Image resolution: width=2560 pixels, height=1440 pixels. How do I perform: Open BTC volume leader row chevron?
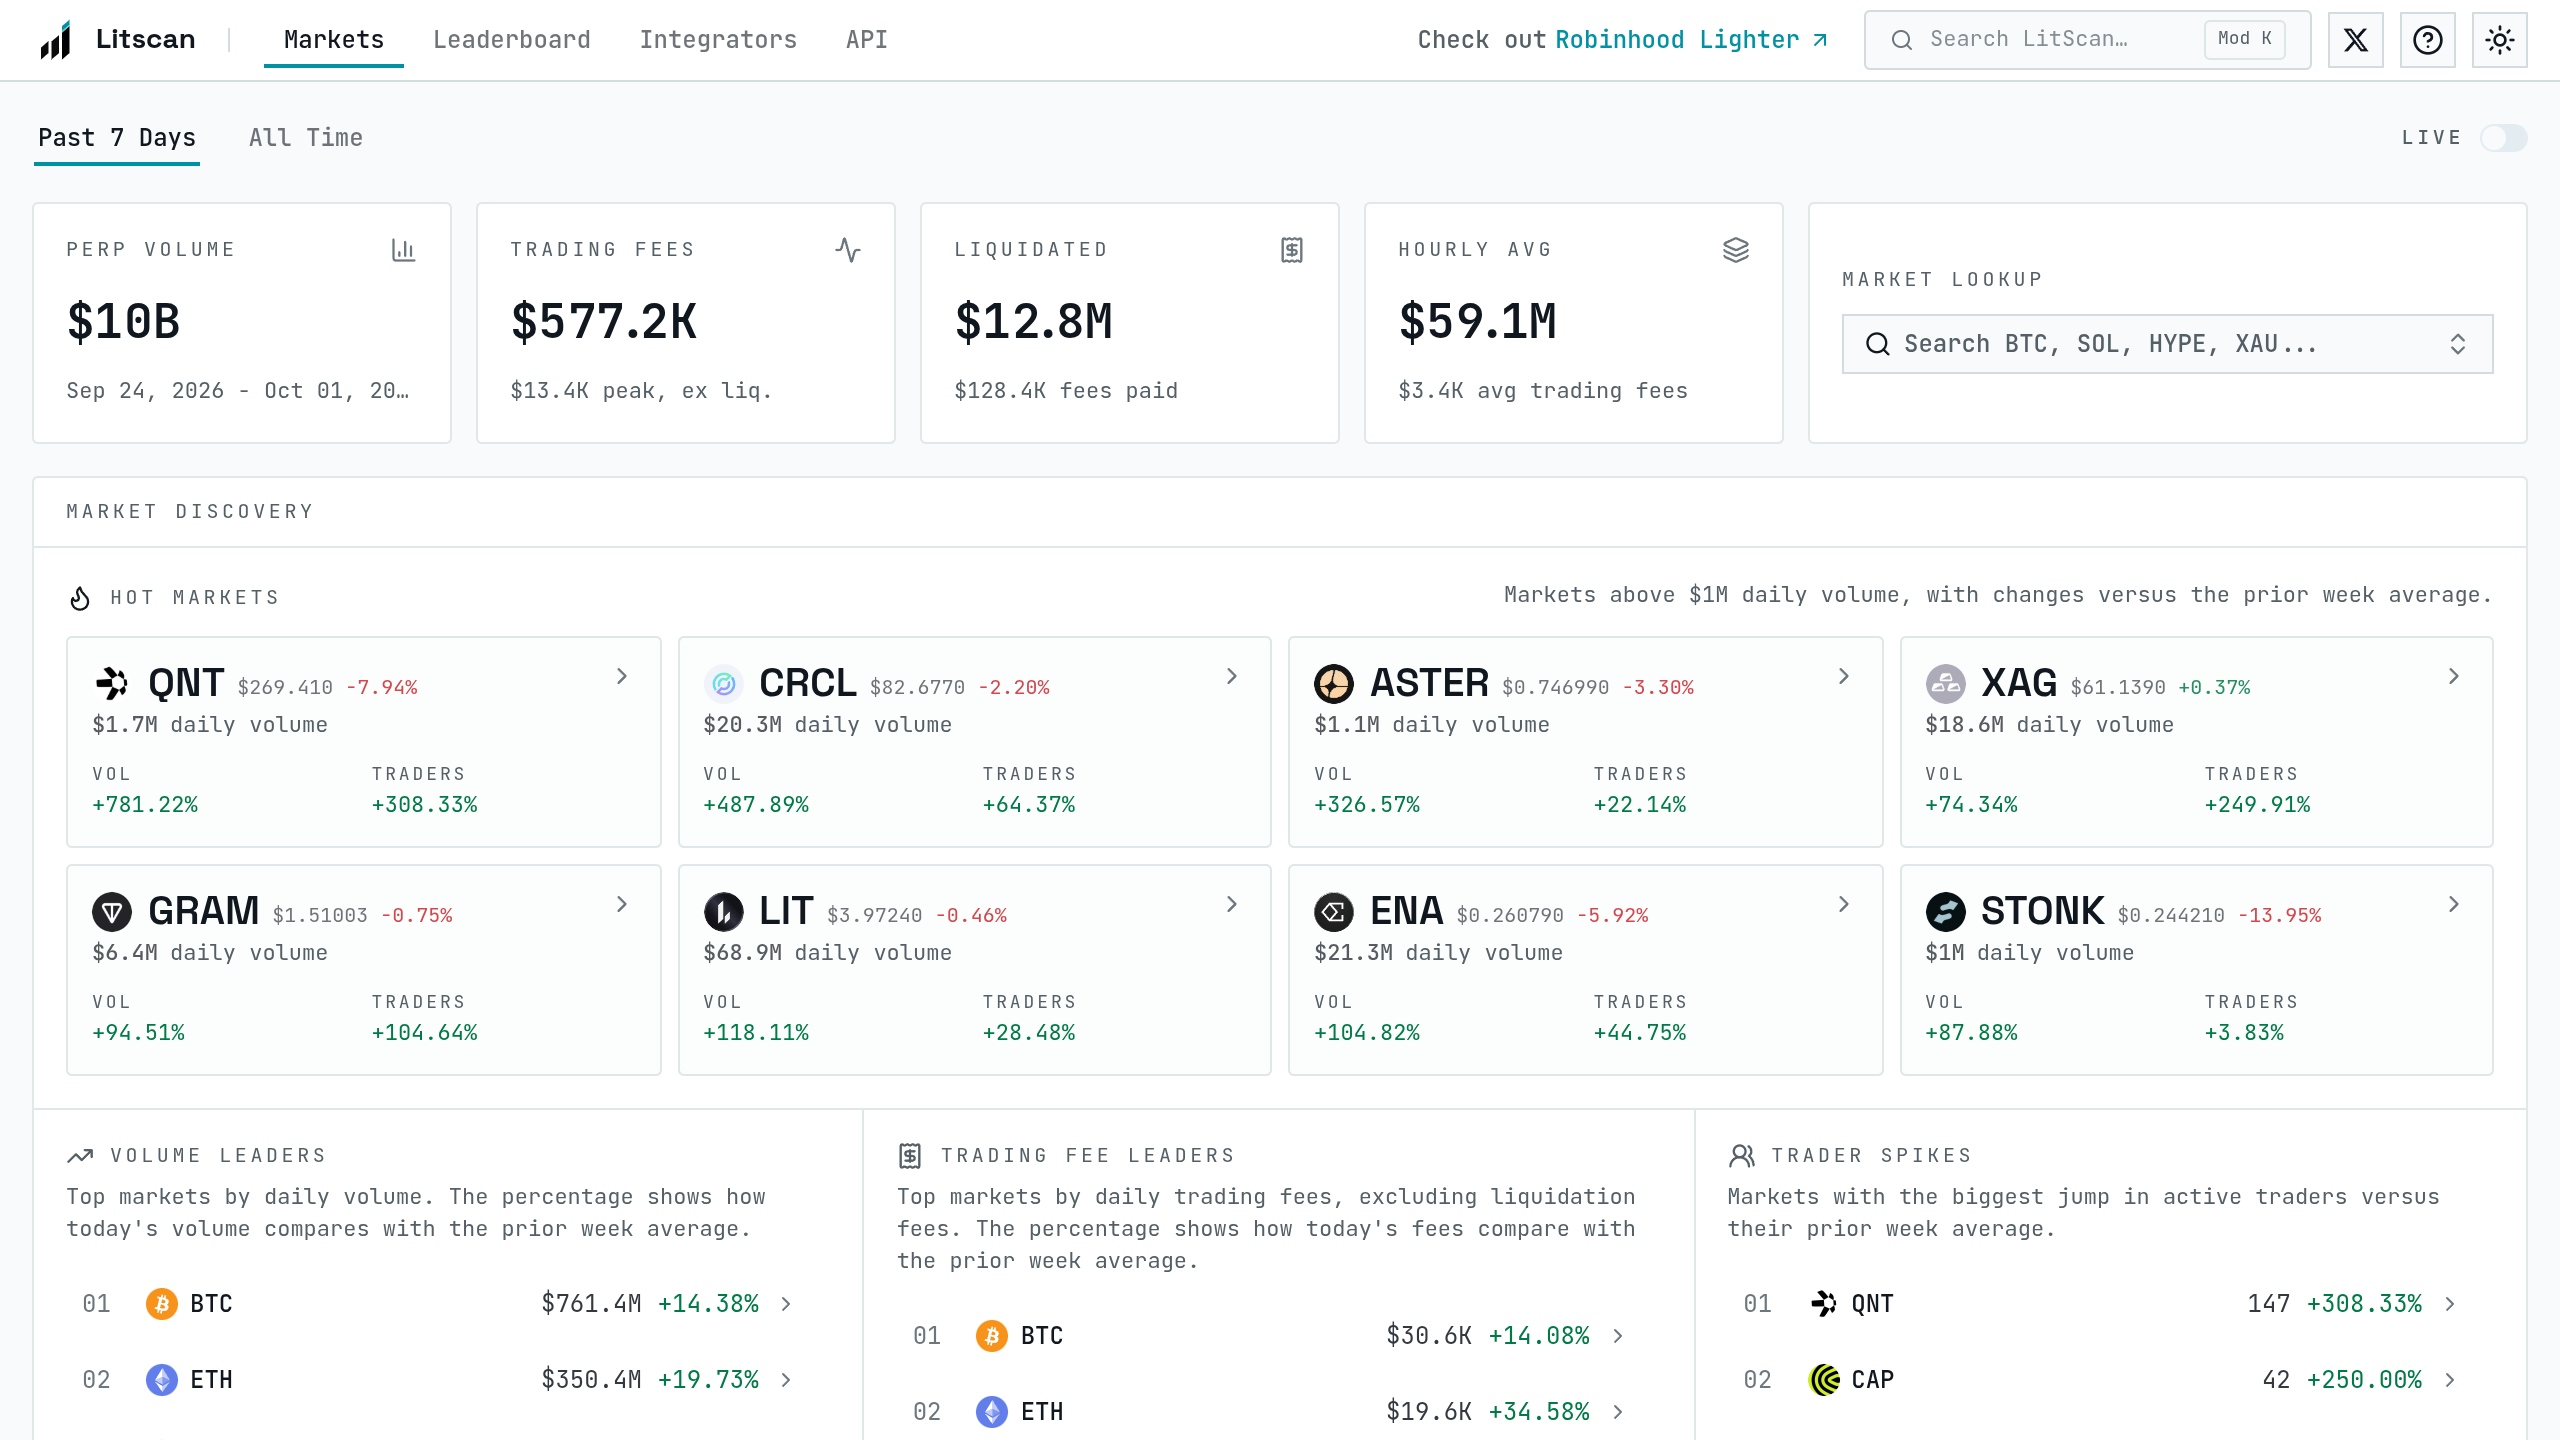coord(786,1304)
